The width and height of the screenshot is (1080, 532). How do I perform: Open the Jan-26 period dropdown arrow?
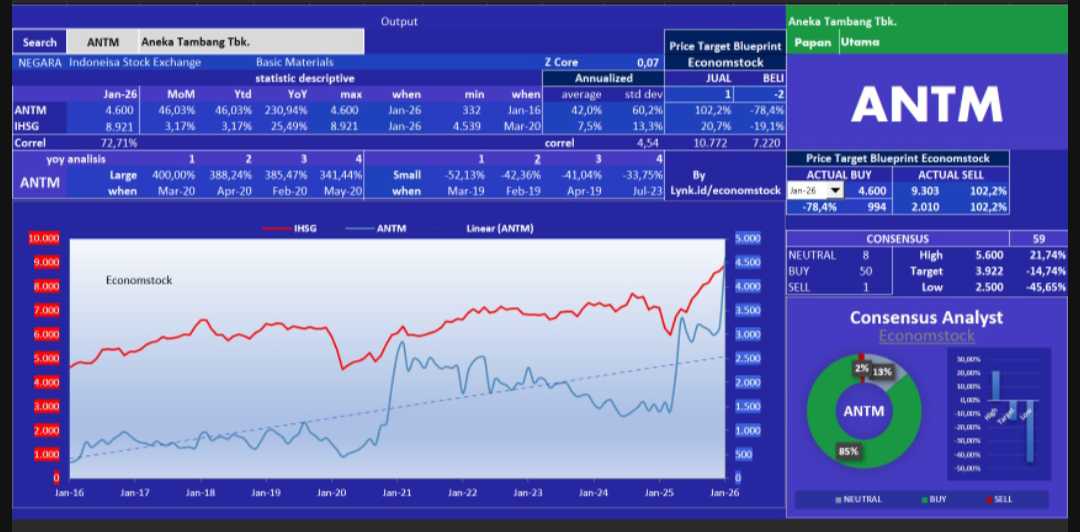coord(835,191)
